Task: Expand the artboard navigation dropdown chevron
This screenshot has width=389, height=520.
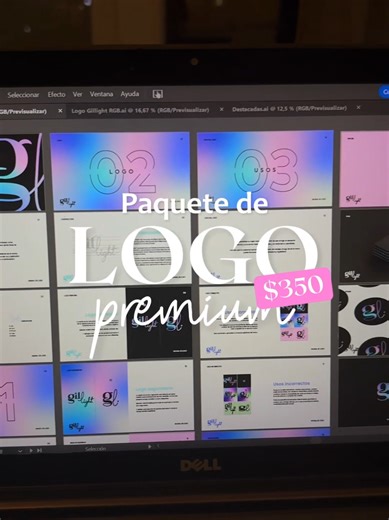Action: click(20, 451)
